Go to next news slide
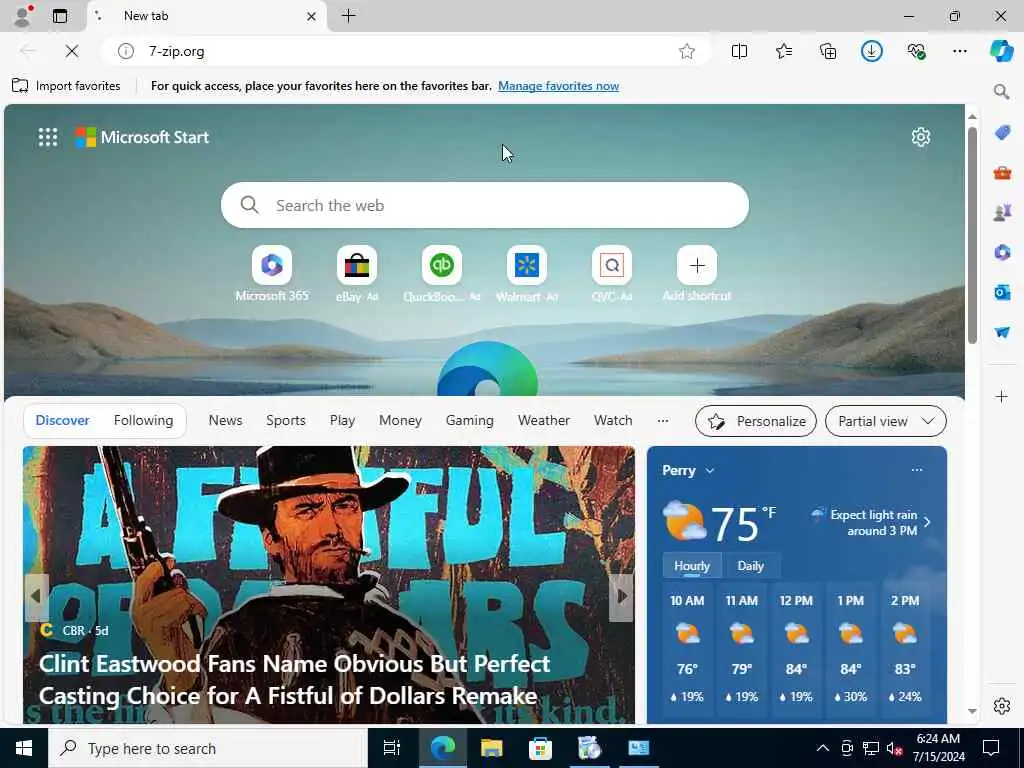The height and width of the screenshot is (768, 1024). (x=622, y=597)
